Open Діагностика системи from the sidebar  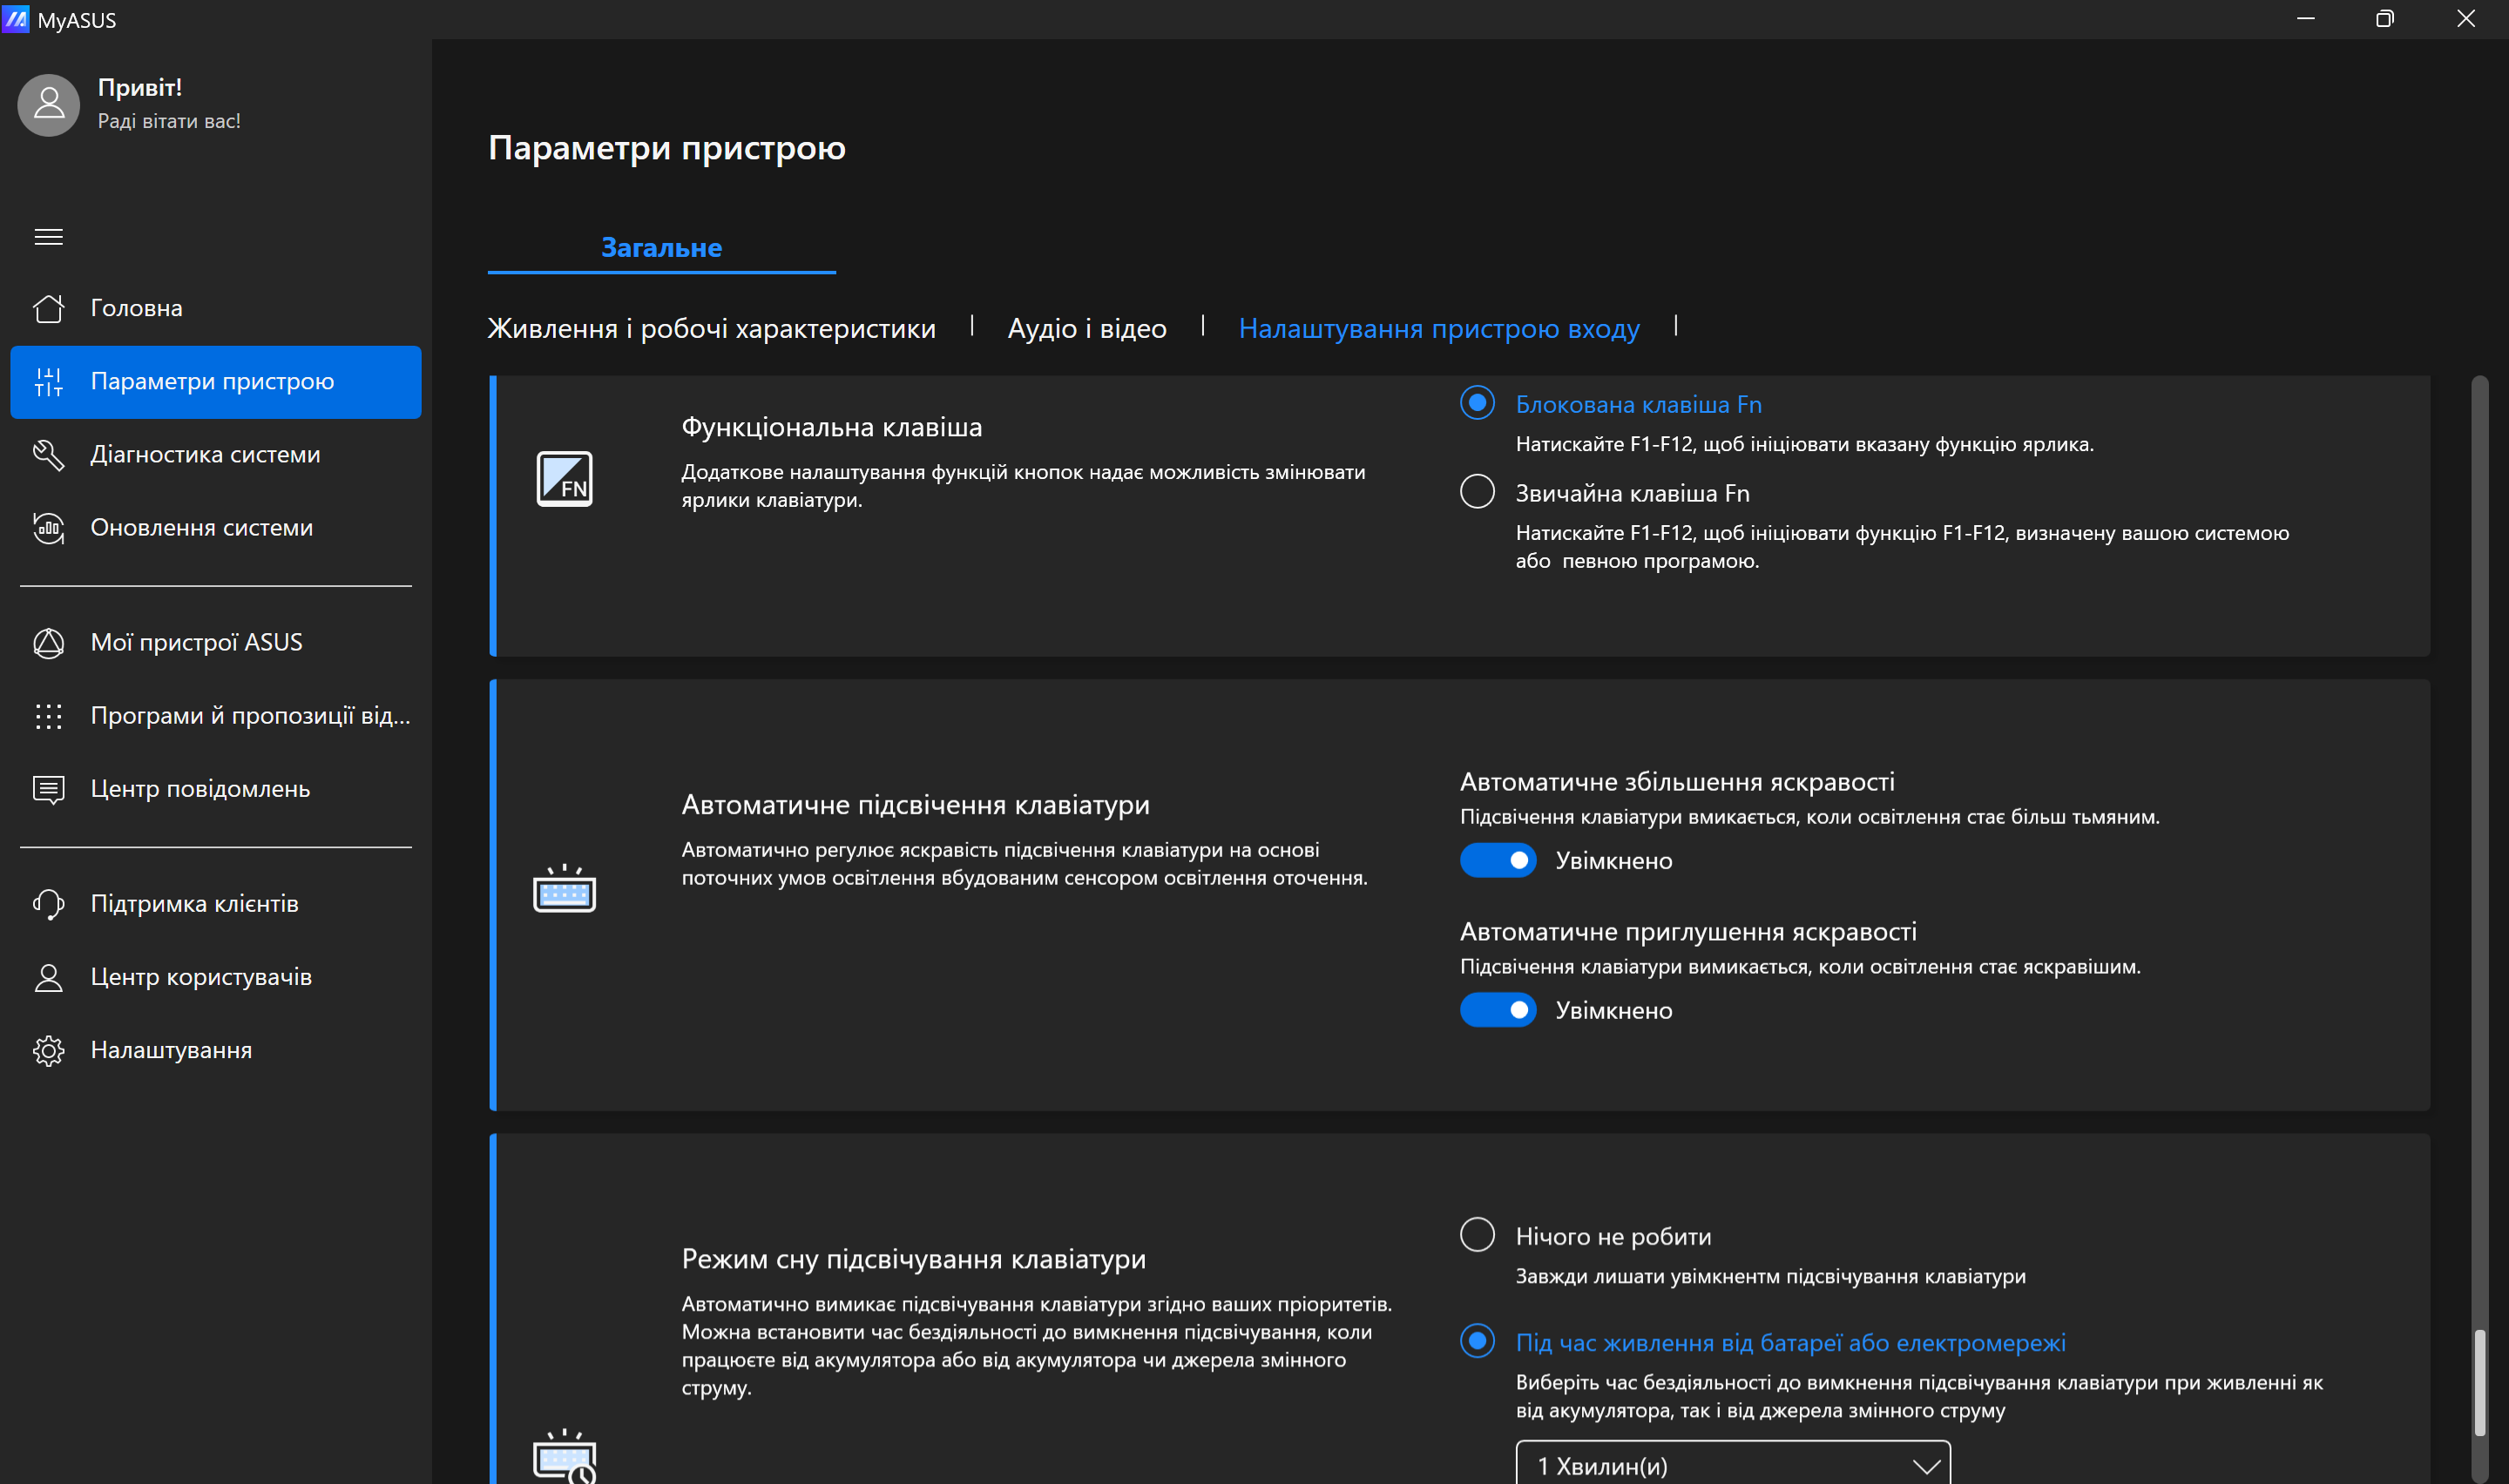(204, 454)
